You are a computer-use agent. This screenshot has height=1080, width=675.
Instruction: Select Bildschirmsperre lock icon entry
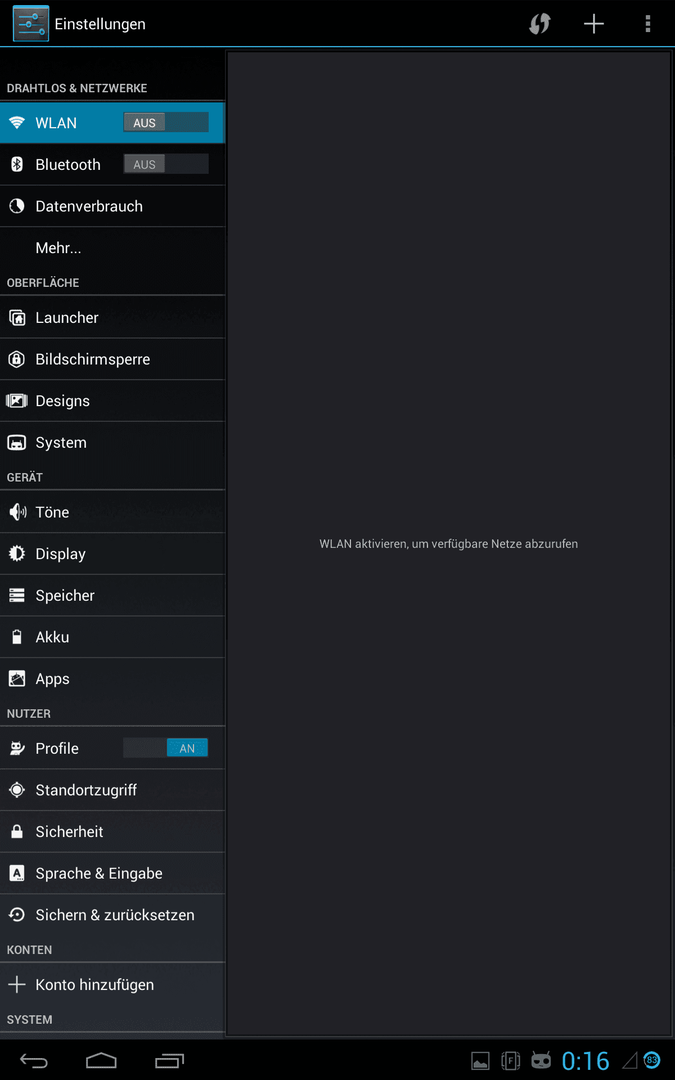[112, 360]
